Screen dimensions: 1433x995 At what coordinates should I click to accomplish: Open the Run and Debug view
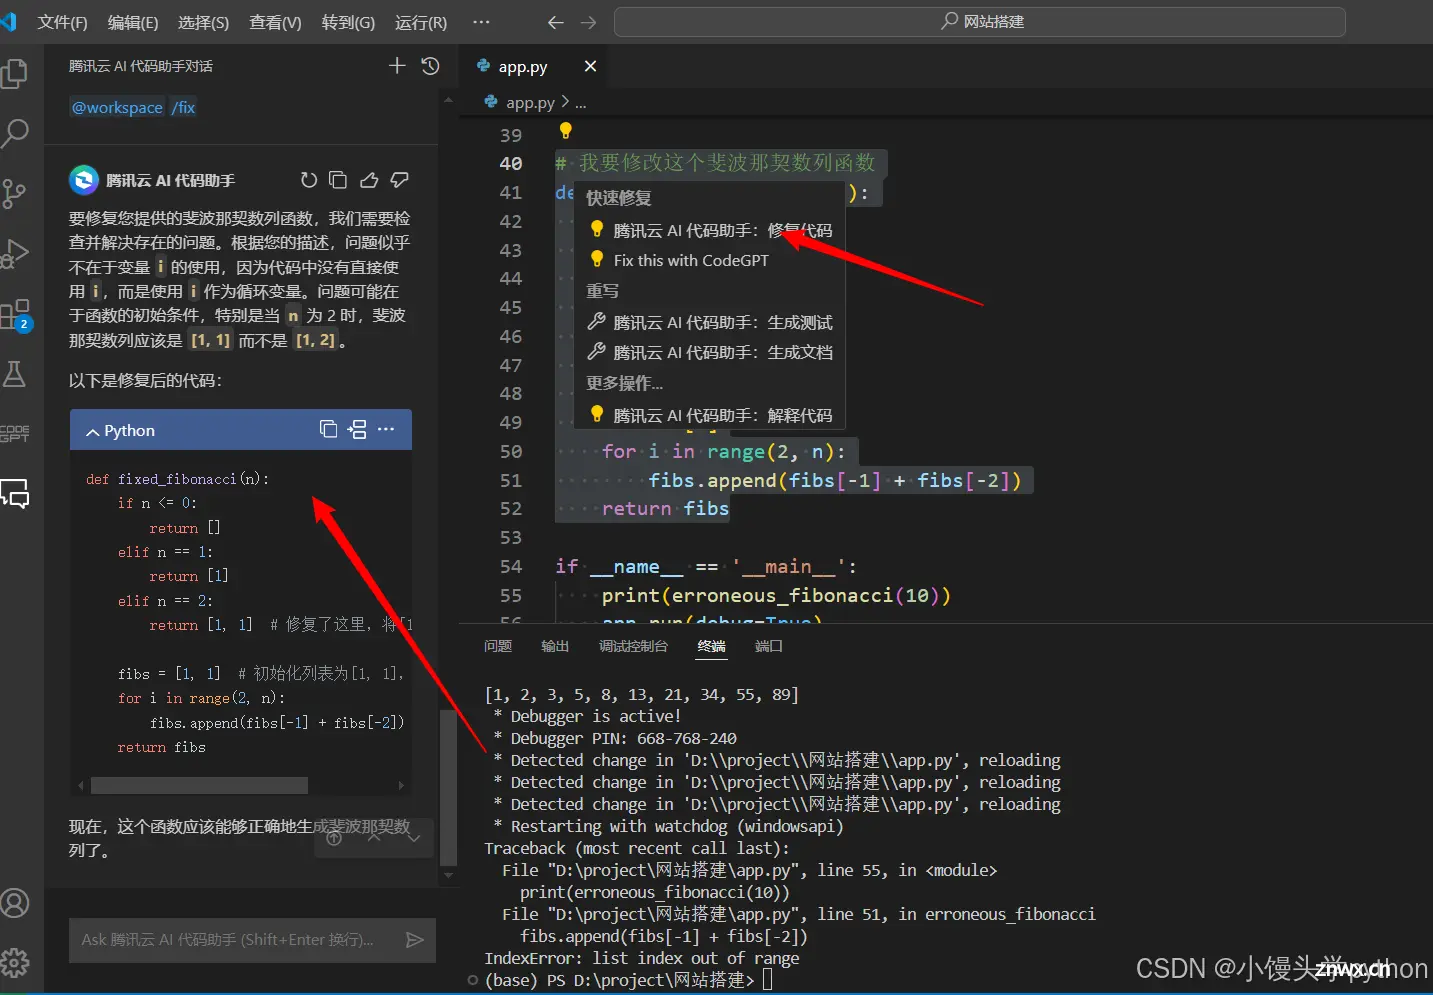point(15,254)
